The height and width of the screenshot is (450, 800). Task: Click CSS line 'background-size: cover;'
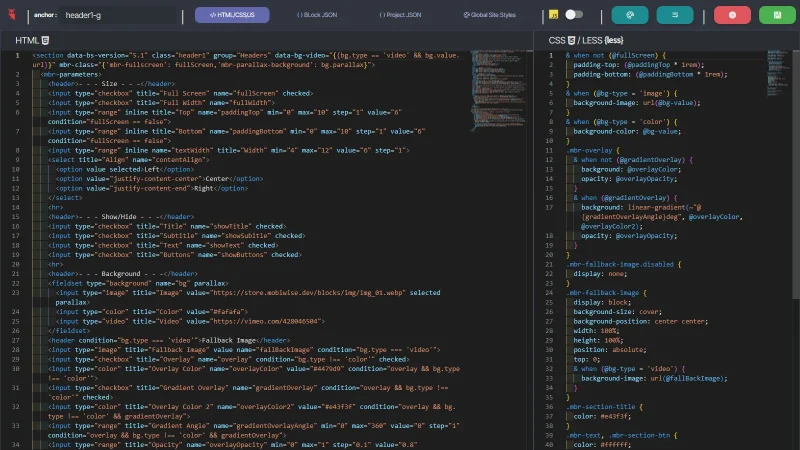617,312
